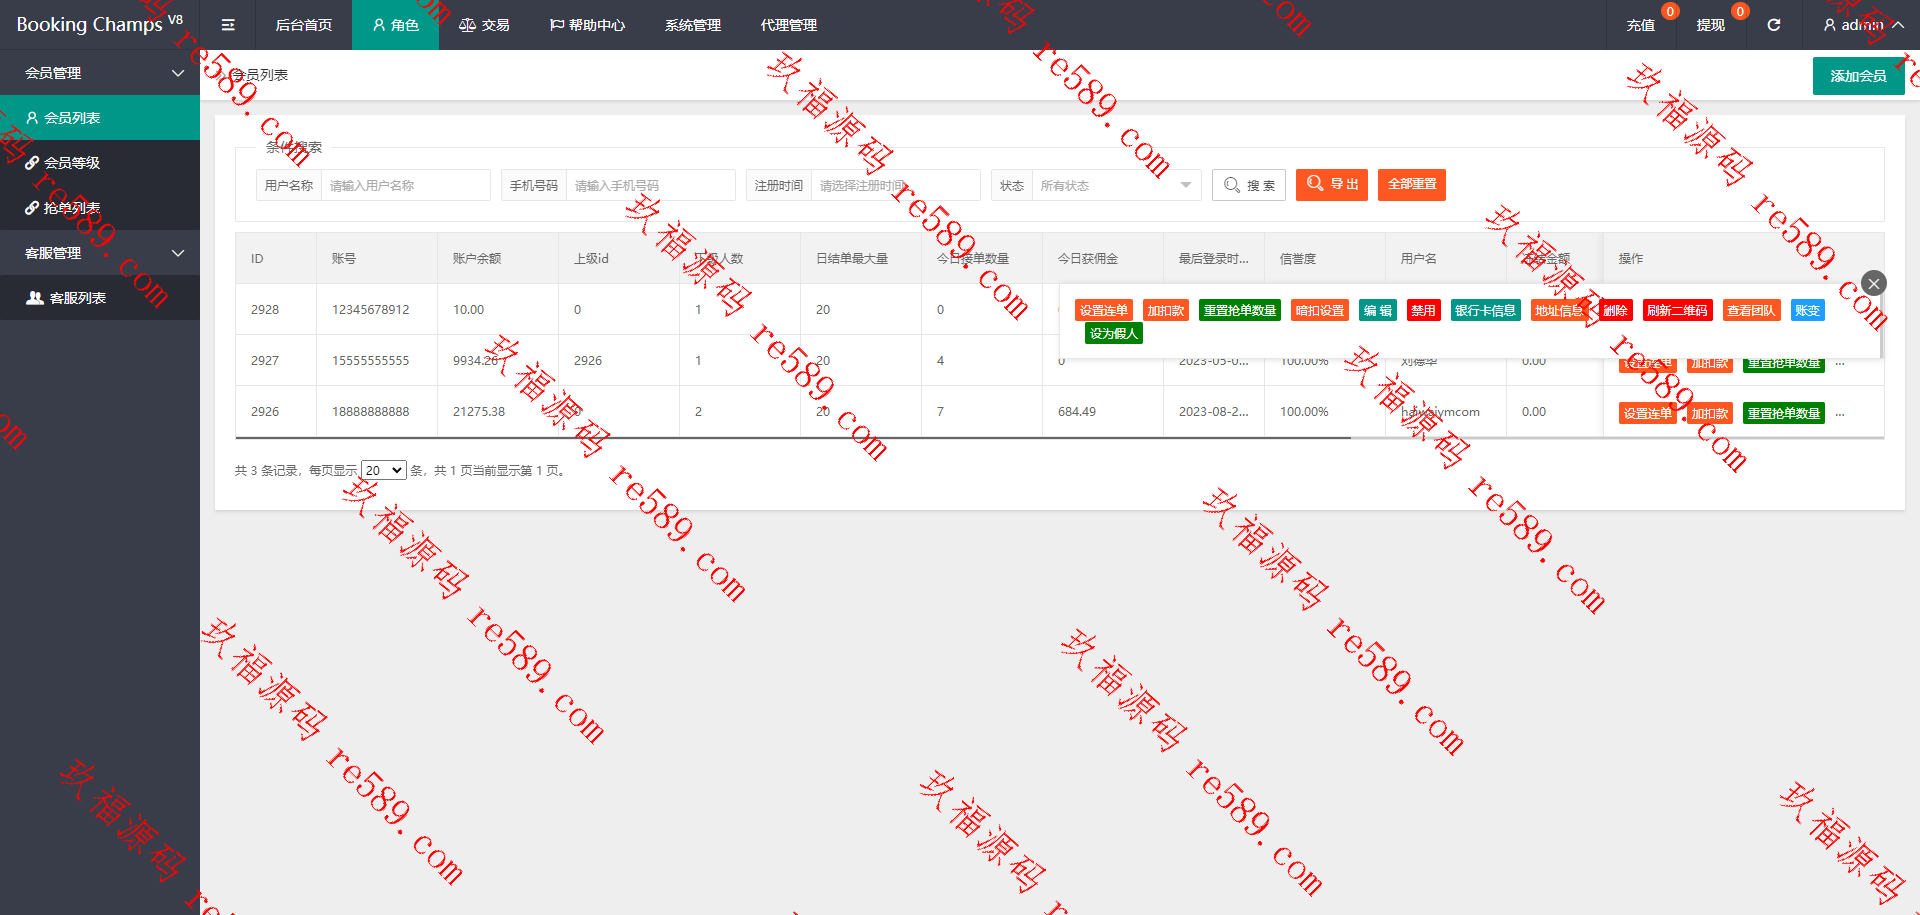The image size is (1920, 915).
Task: Click 加扣款 for row 2926
Action: click(x=1710, y=414)
